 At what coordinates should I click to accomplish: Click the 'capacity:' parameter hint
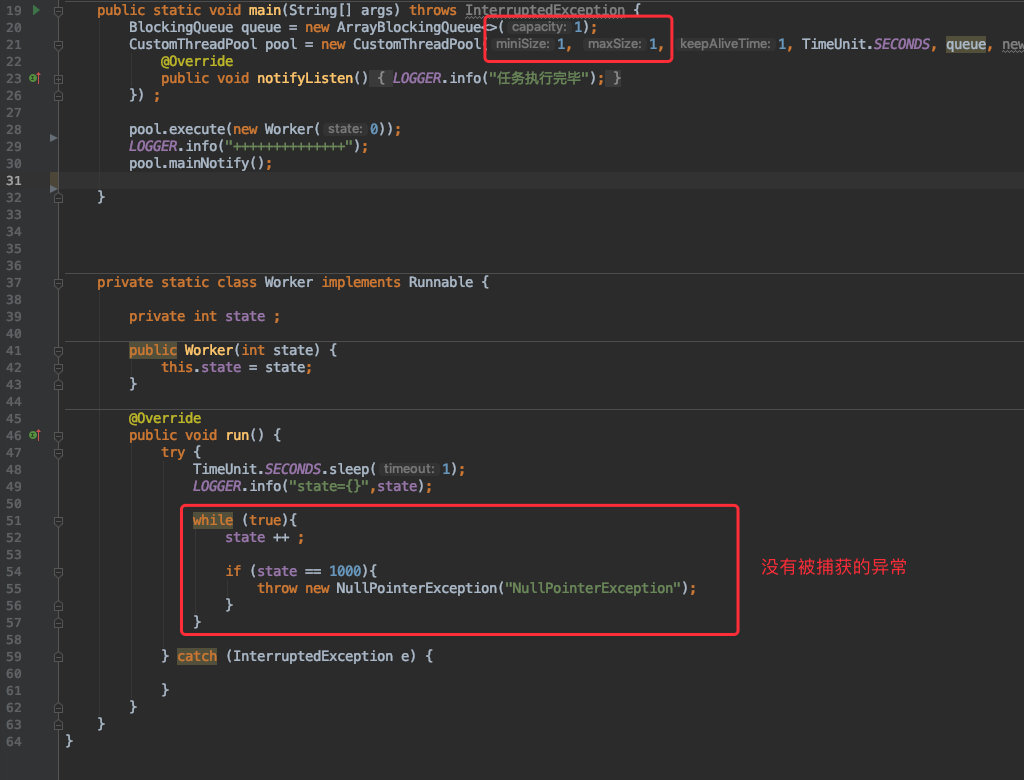(x=539, y=27)
